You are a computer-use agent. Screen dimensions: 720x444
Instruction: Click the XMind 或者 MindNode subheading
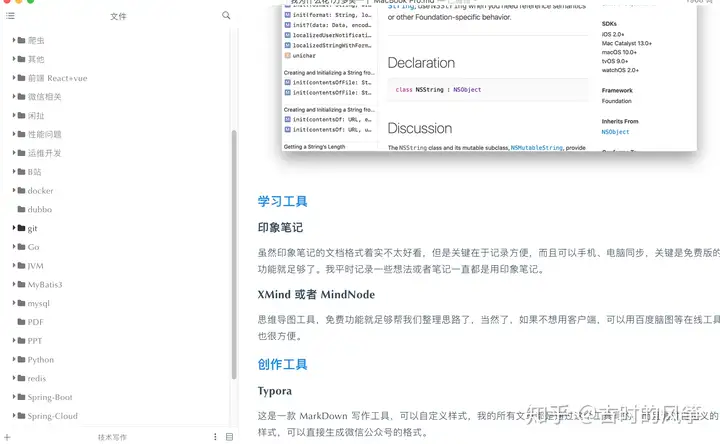316,294
